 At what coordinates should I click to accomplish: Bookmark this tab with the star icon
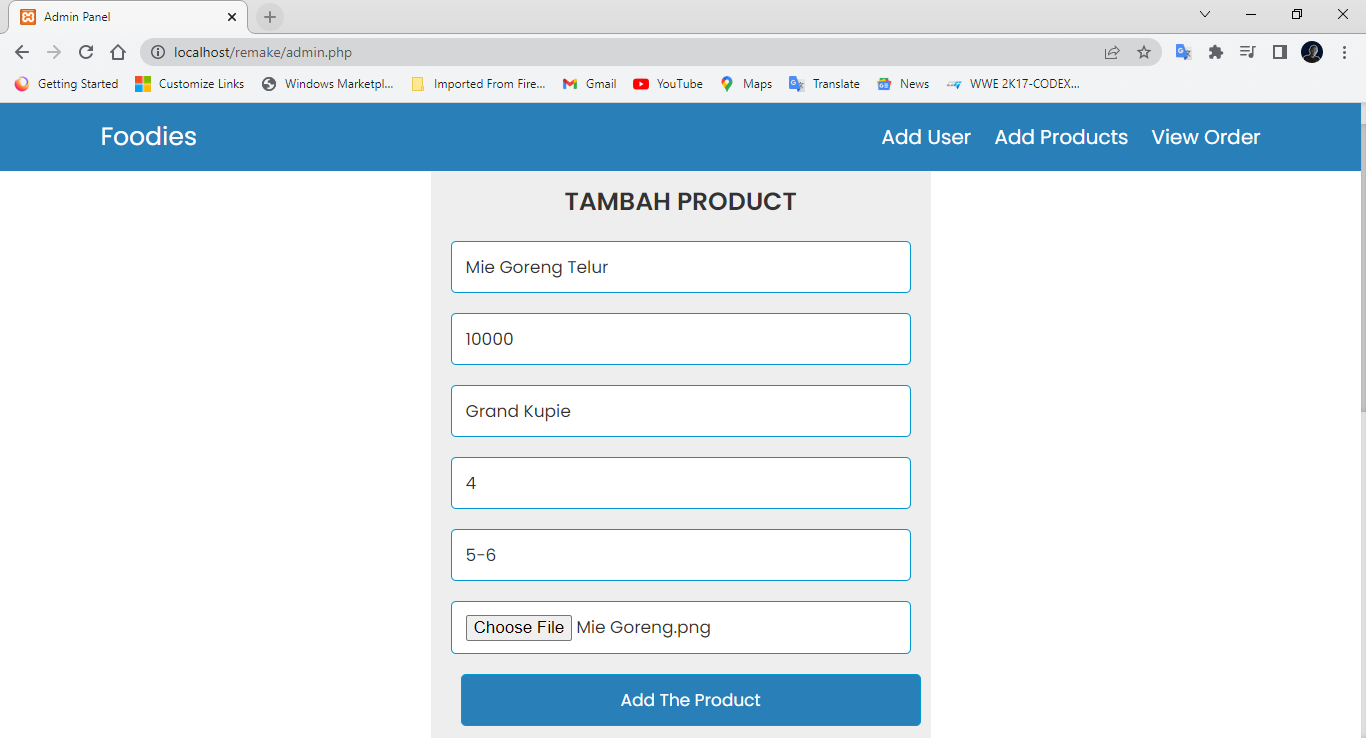point(1144,52)
